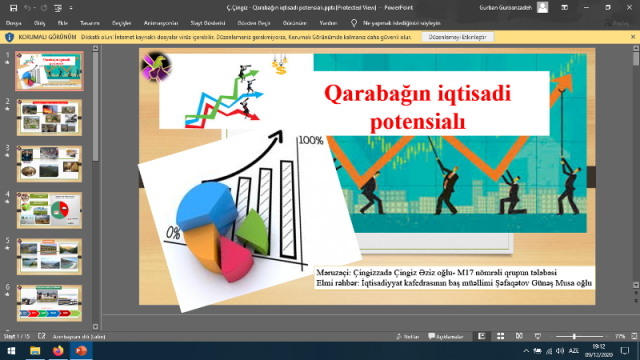Click Düzenlemeyi Etkinleştir button
Screen dimensions: 640x360
(458, 37)
